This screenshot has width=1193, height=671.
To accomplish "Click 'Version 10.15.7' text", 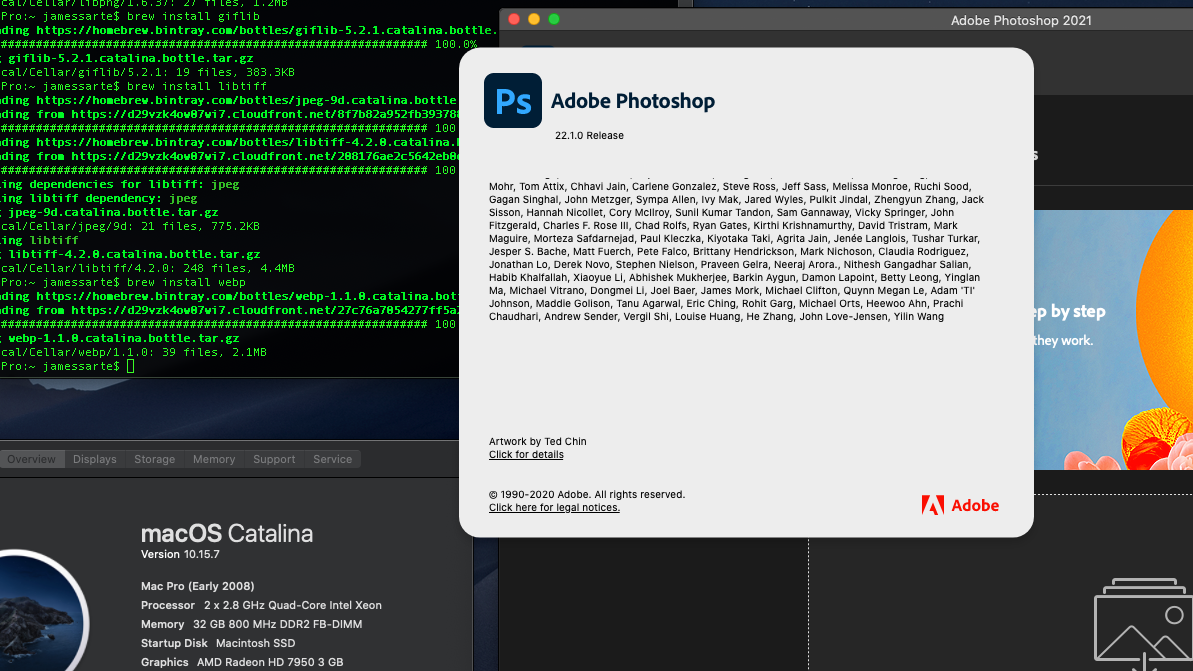I will tap(180, 554).
